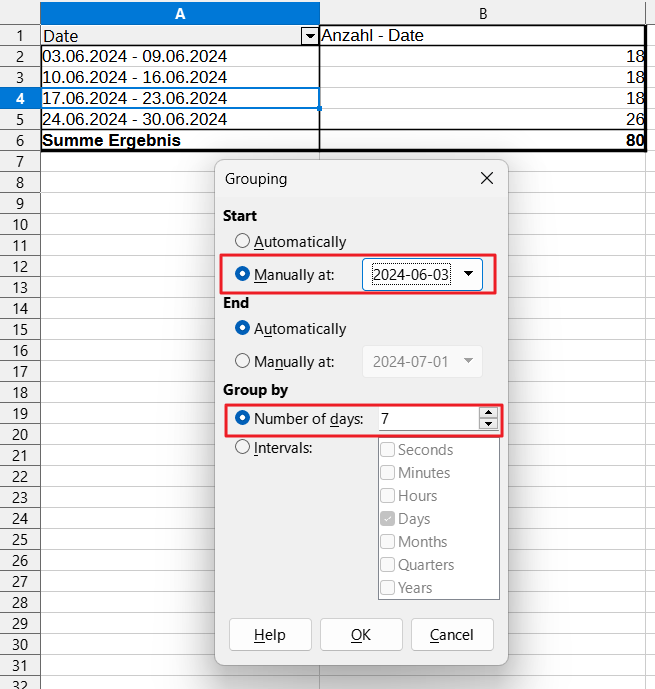The height and width of the screenshot is (689, 655).
Task: Cancel the Grouping dialog
Action: tap(451, 635)
